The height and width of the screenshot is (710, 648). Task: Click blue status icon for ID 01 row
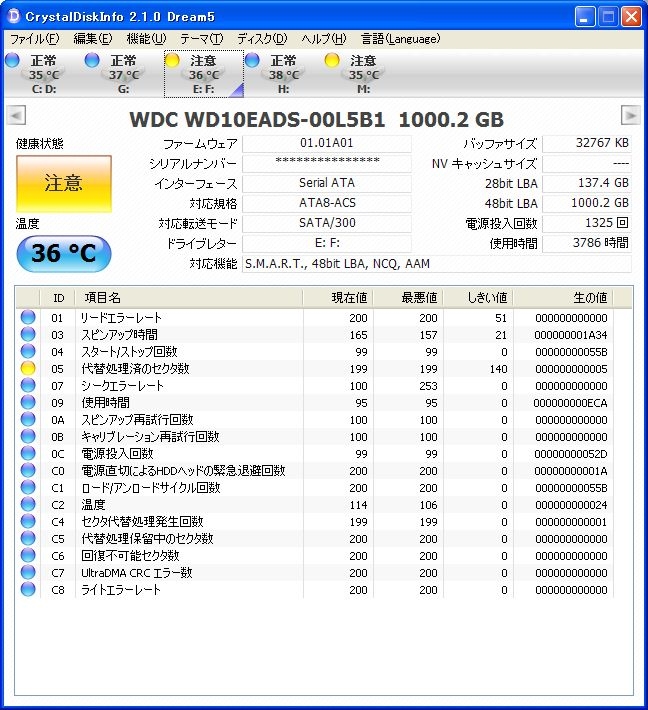(x=28, y=317)
